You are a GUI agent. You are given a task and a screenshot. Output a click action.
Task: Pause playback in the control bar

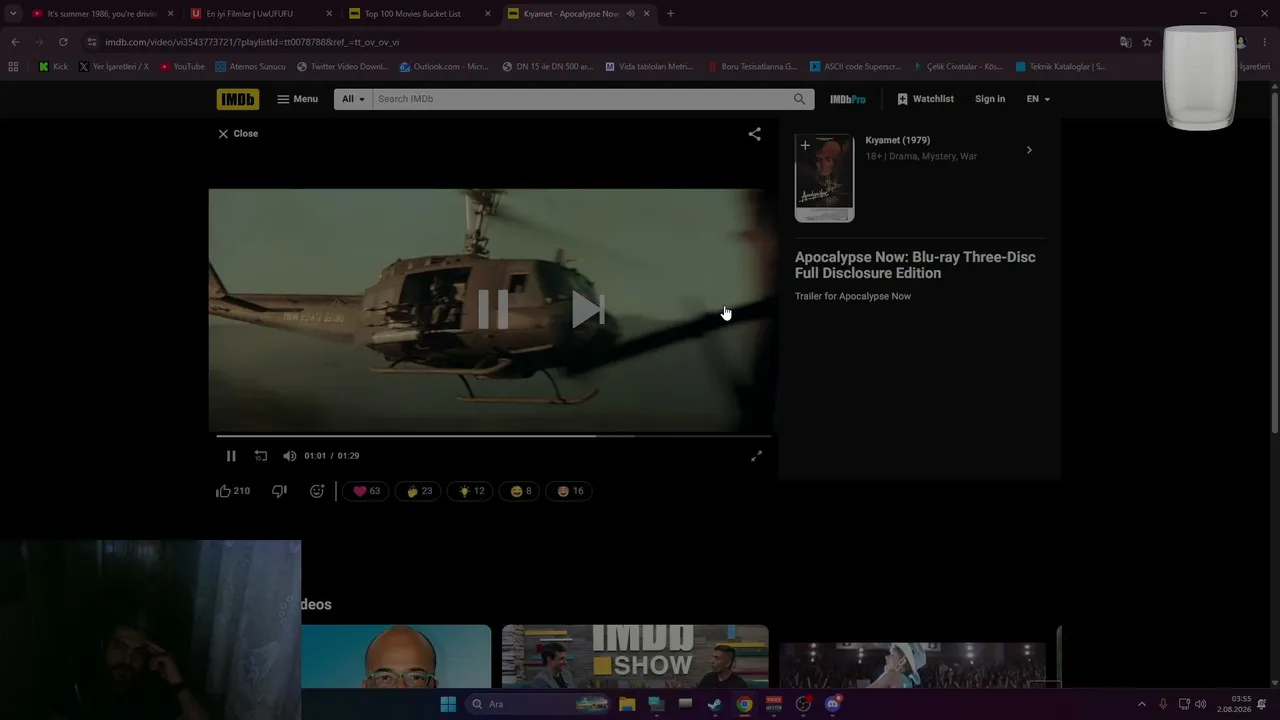231,456
